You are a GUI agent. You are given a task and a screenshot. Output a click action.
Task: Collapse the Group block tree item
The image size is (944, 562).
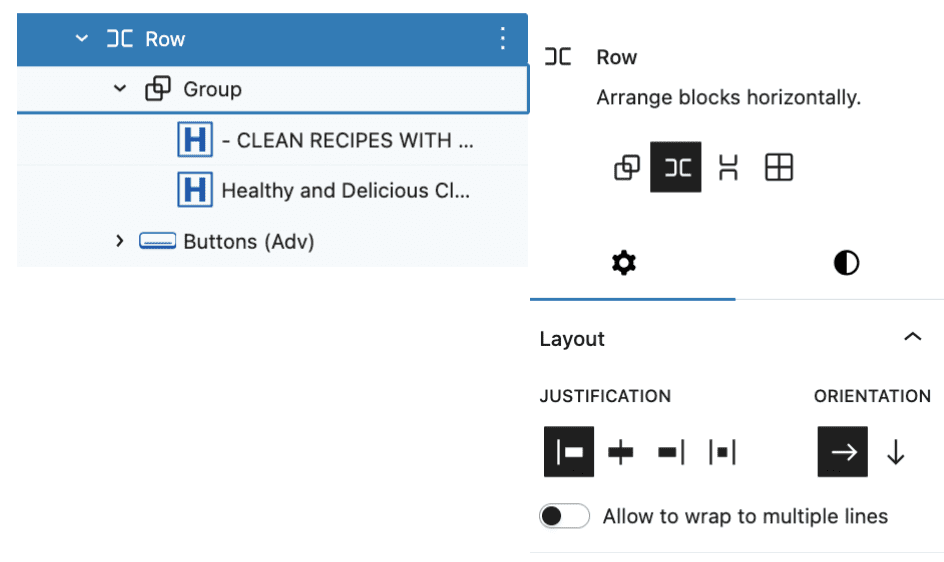[120, 89]
